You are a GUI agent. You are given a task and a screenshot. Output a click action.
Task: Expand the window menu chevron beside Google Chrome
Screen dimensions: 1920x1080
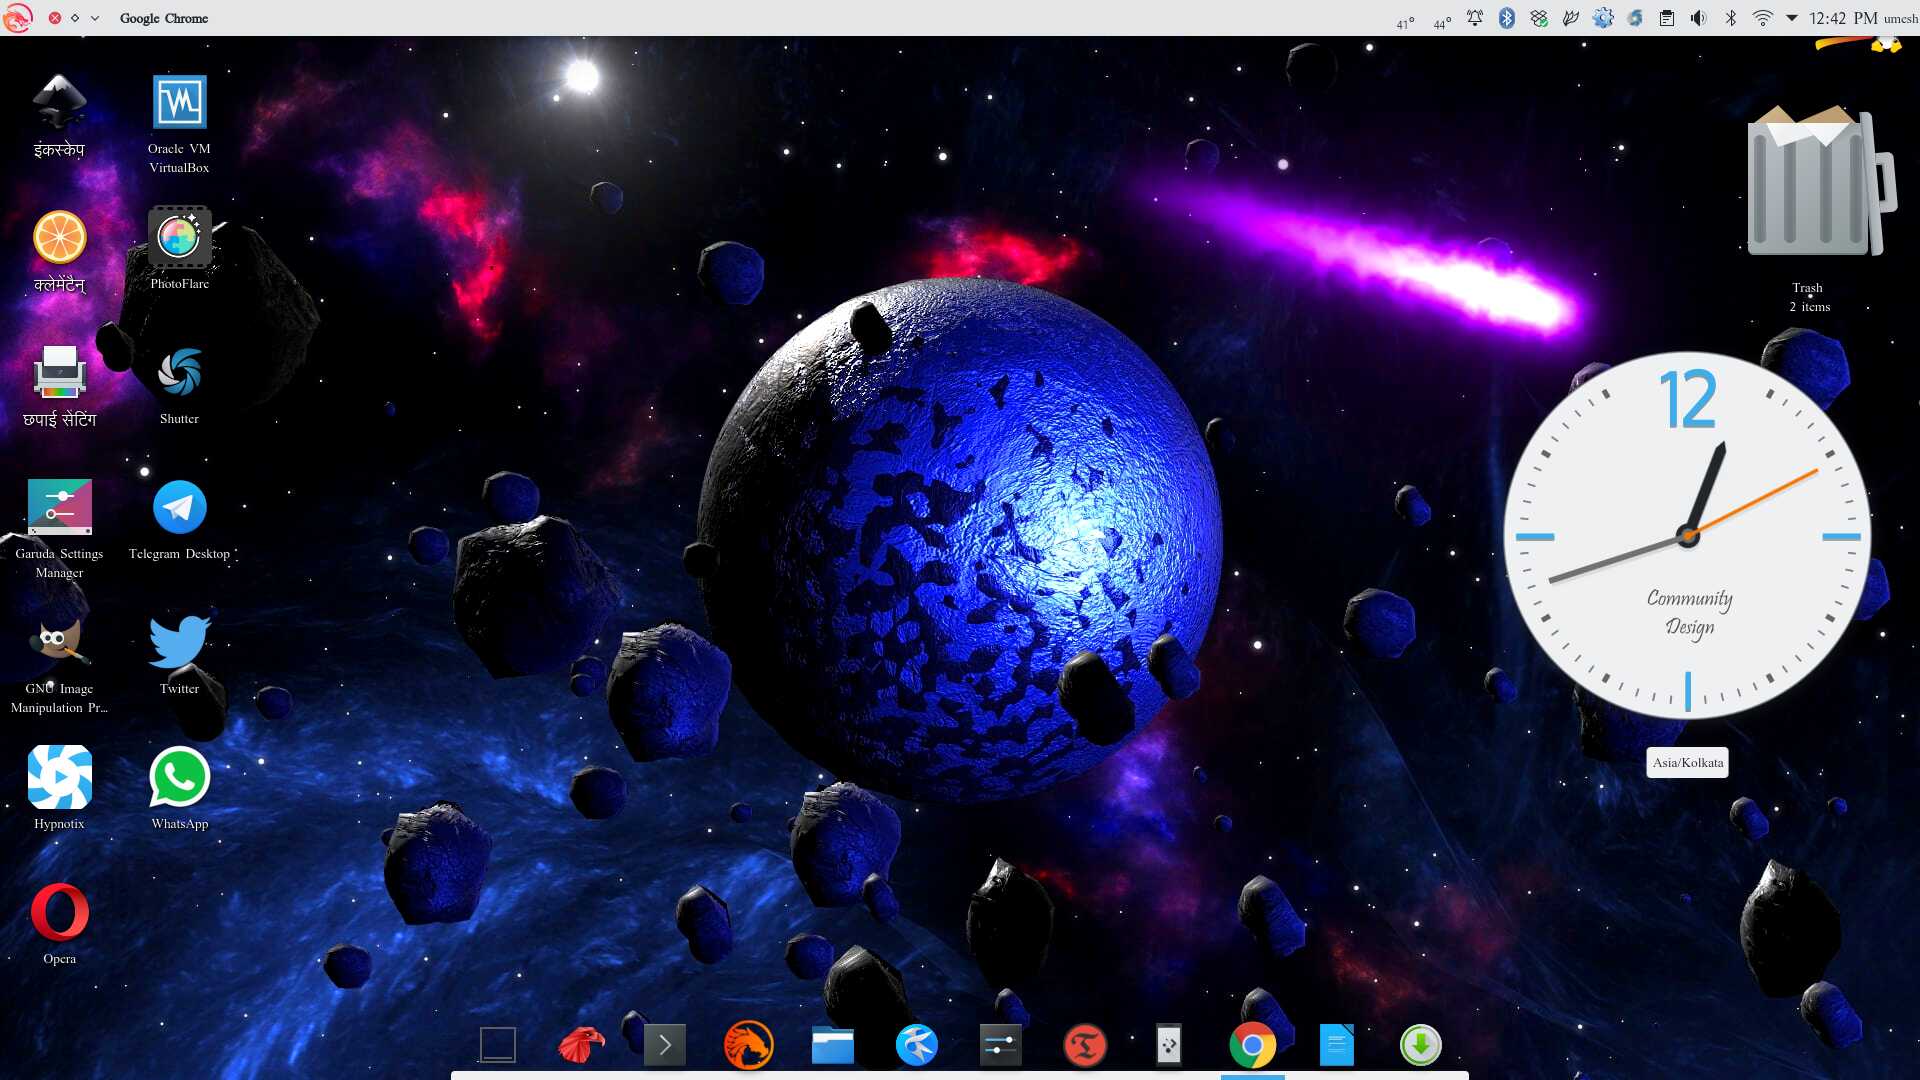pos(95,18)
